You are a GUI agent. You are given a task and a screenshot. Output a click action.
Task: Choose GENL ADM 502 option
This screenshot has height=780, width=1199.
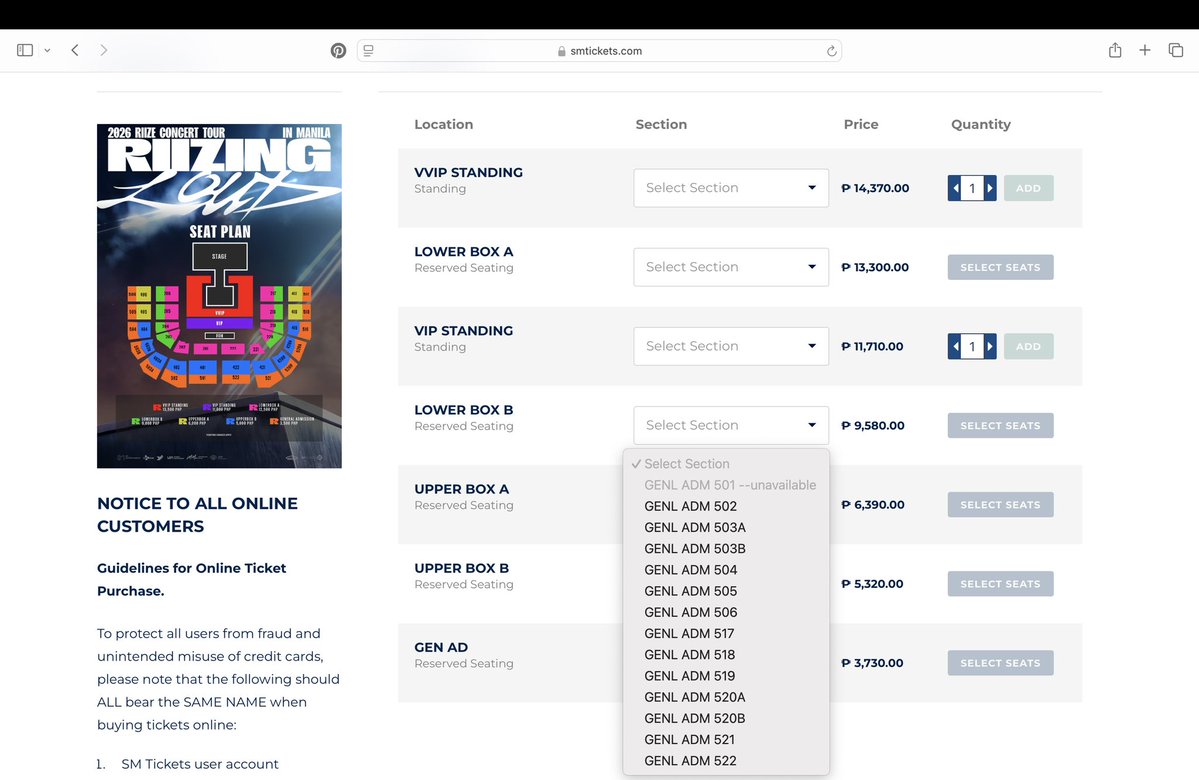726,506
